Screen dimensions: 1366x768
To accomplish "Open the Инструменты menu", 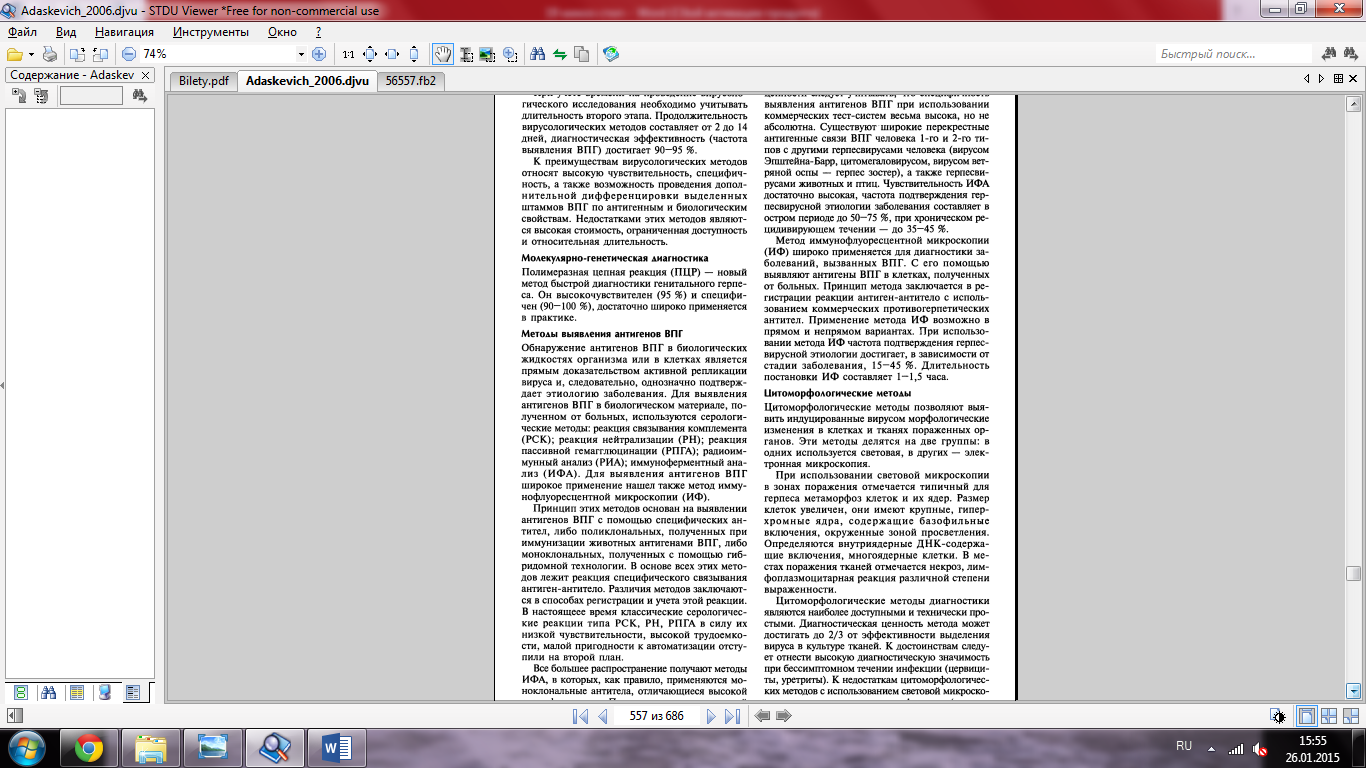I will [x=210, y=32].
